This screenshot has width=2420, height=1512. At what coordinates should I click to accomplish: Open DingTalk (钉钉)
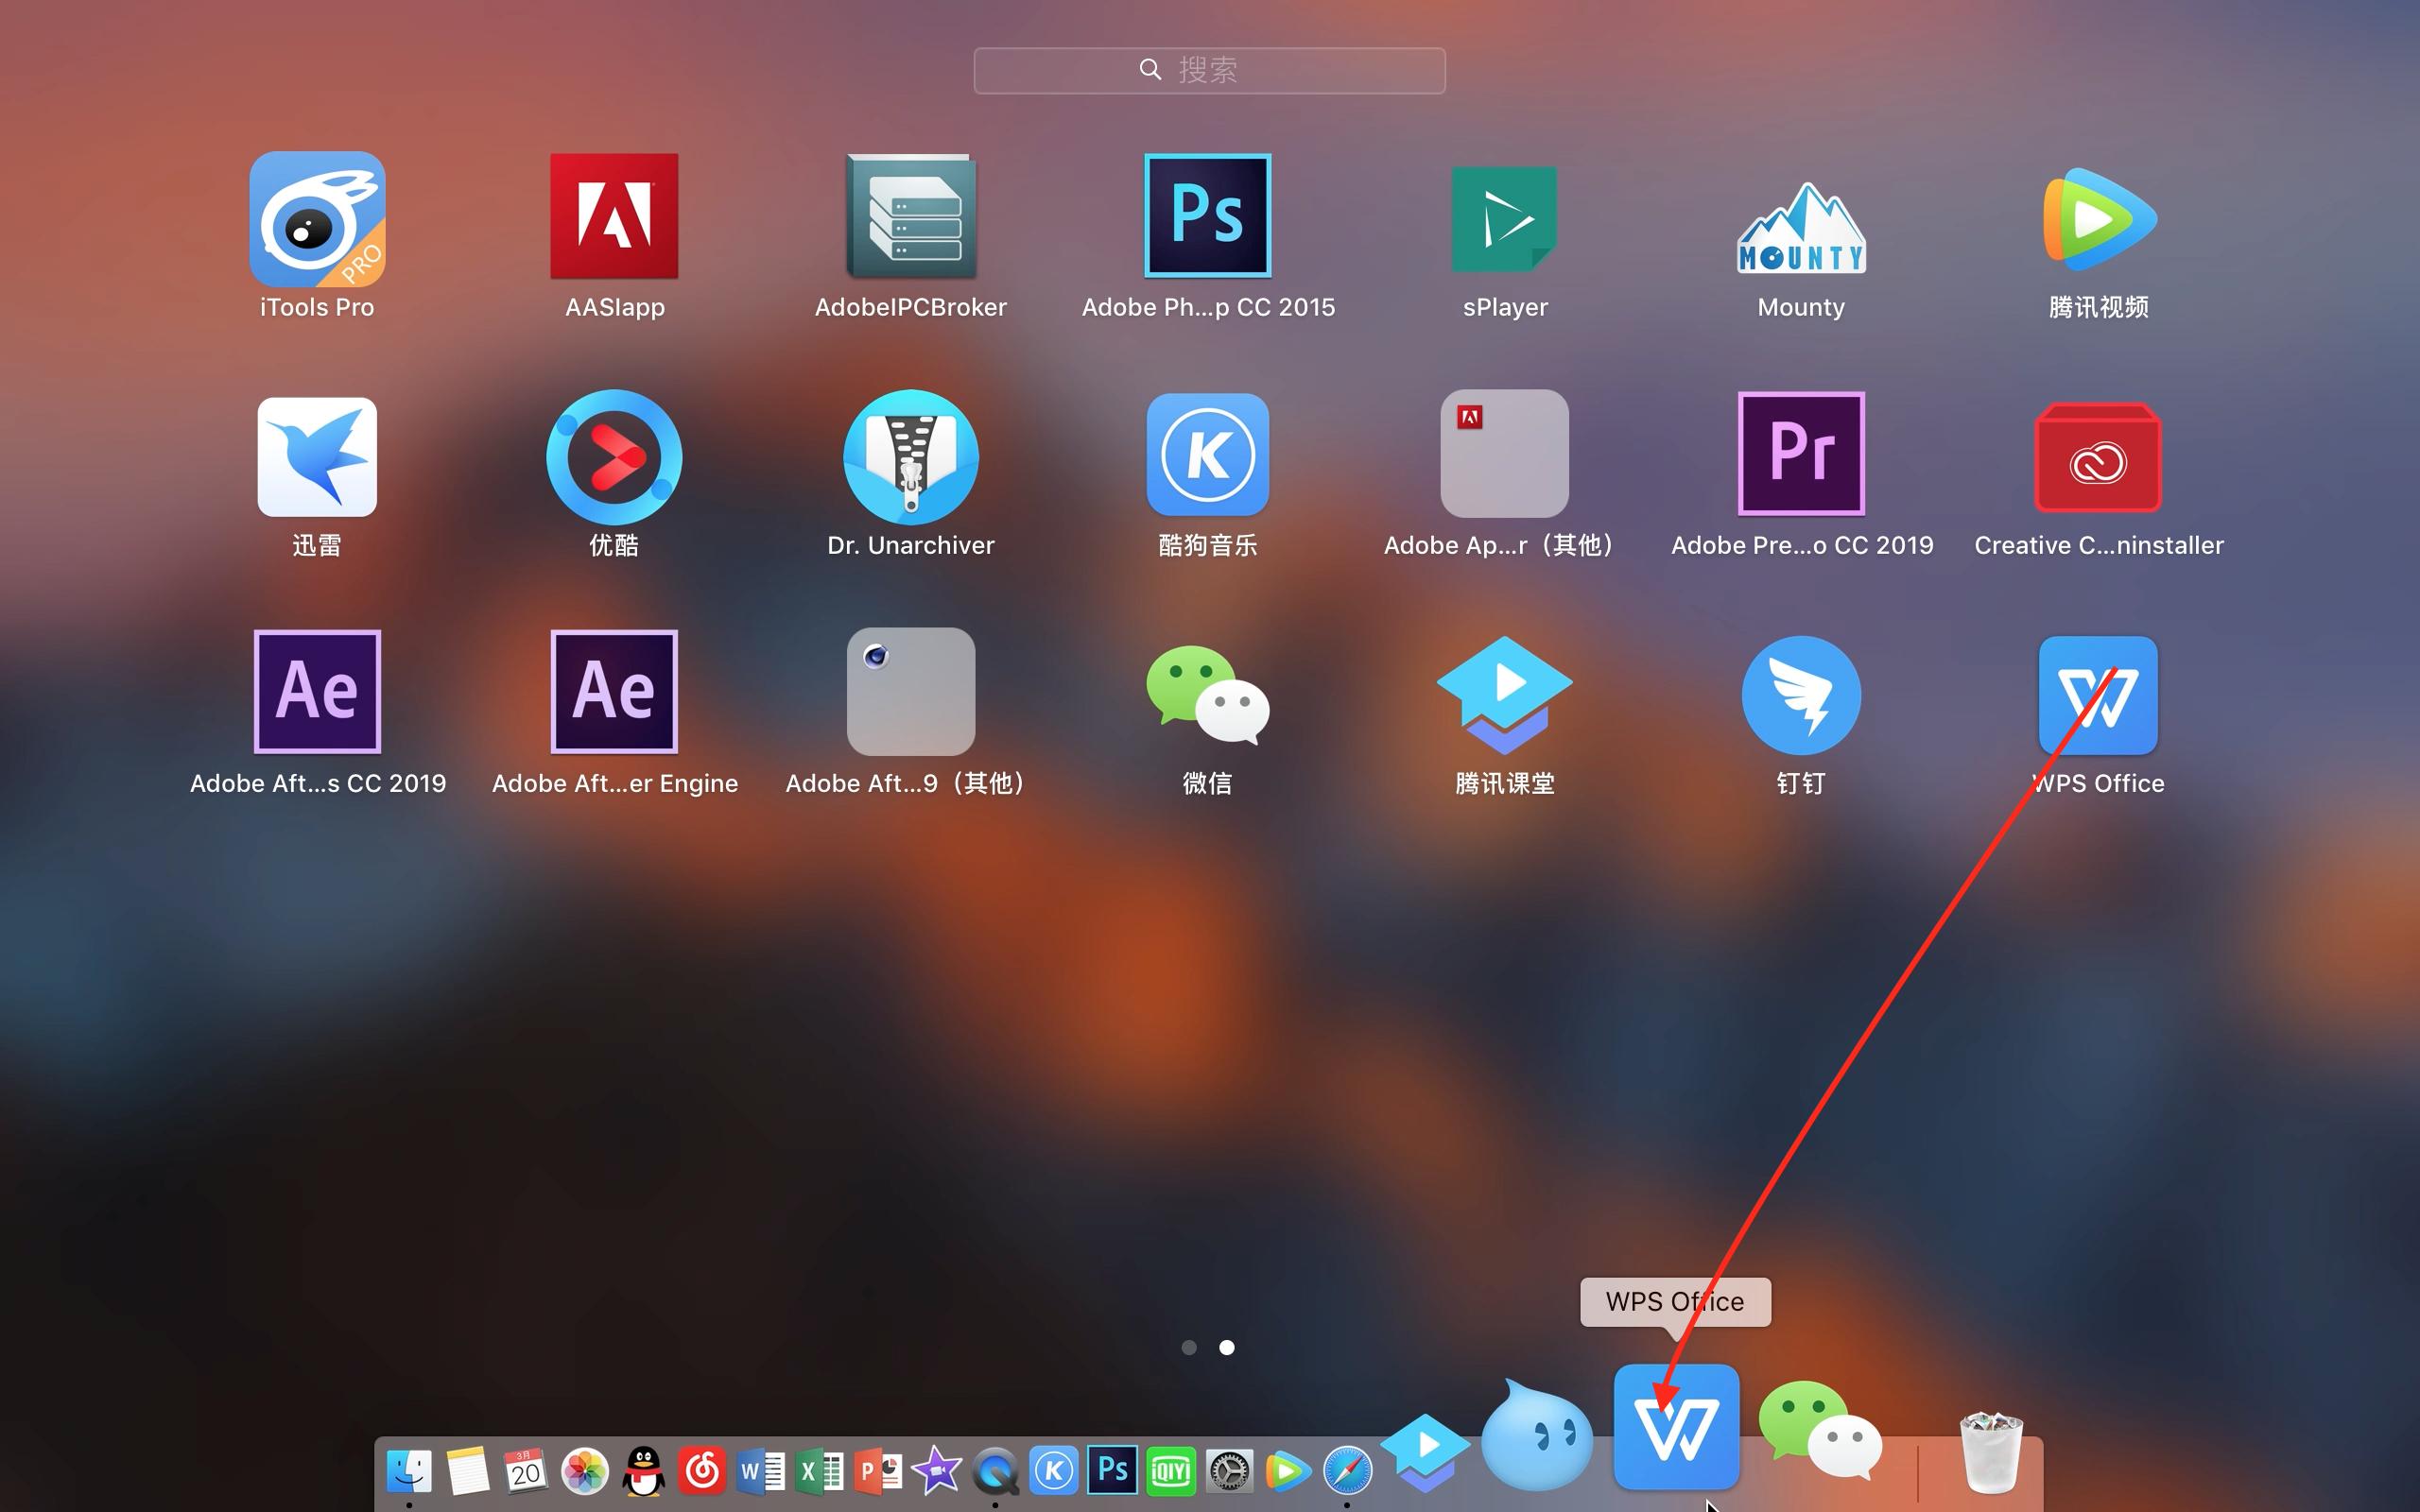tap(1800, 695)
